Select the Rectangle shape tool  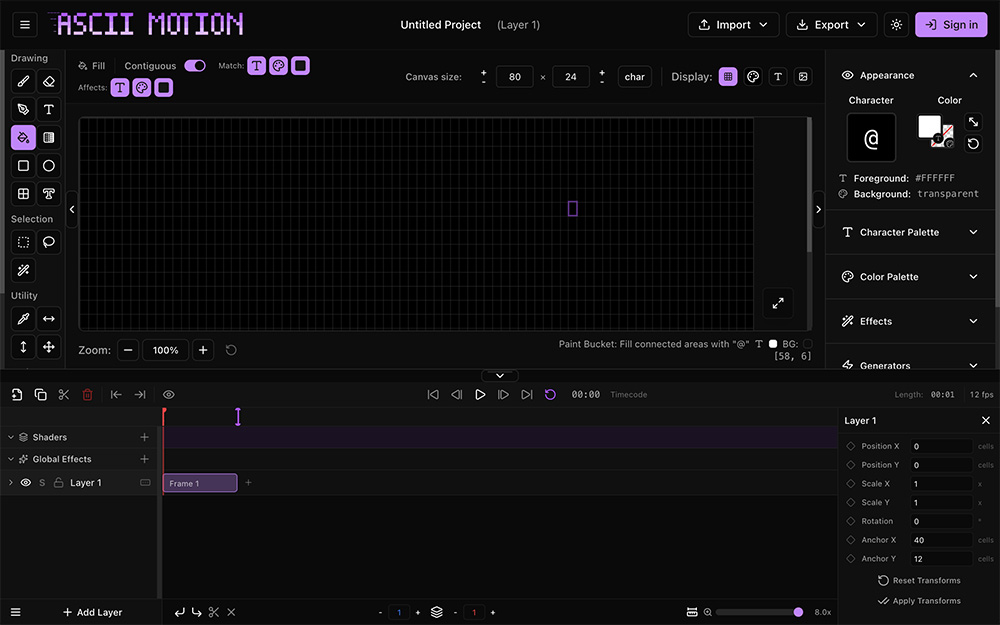tap(23, 166)
